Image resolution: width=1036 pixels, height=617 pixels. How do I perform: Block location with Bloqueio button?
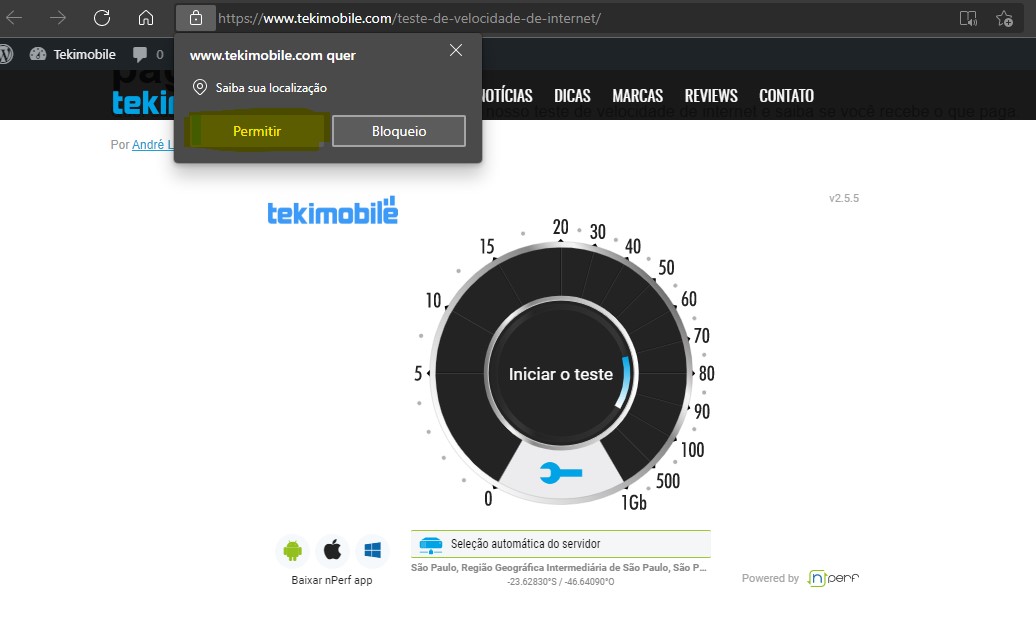pos(398,131)
